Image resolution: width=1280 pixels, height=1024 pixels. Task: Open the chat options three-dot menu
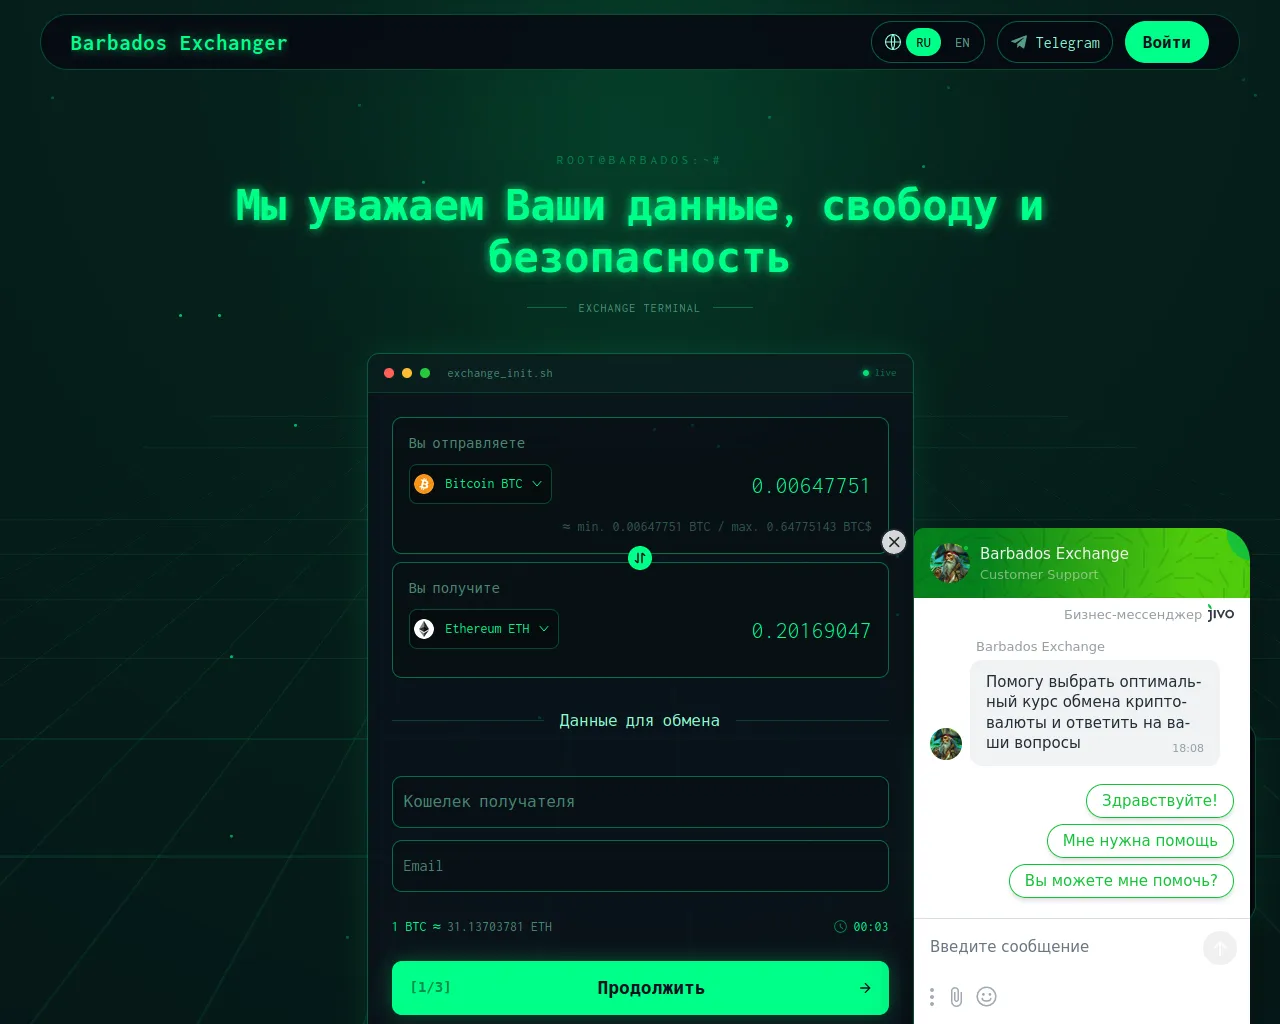[x=932, y=997]
